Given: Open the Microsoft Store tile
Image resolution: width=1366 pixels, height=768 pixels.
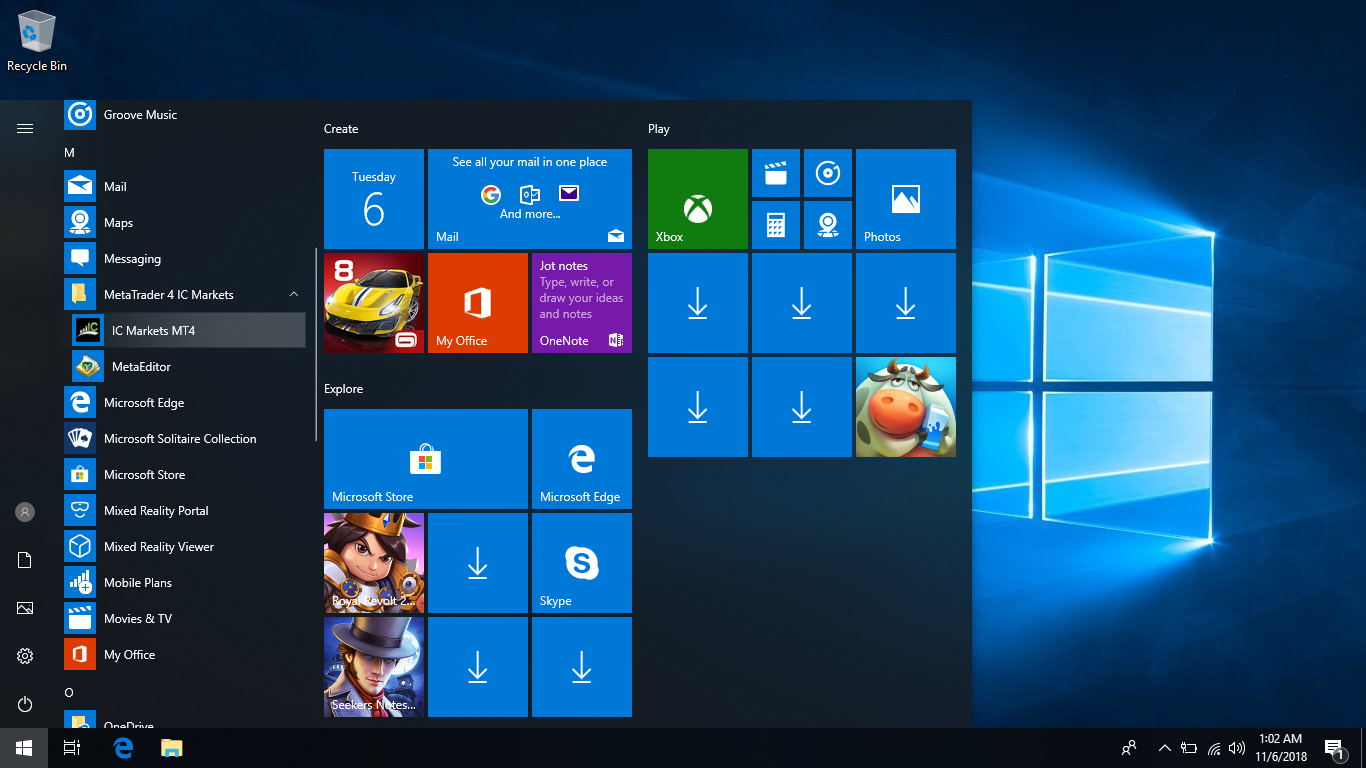Looking at the screenshot, I should (426, 459).
